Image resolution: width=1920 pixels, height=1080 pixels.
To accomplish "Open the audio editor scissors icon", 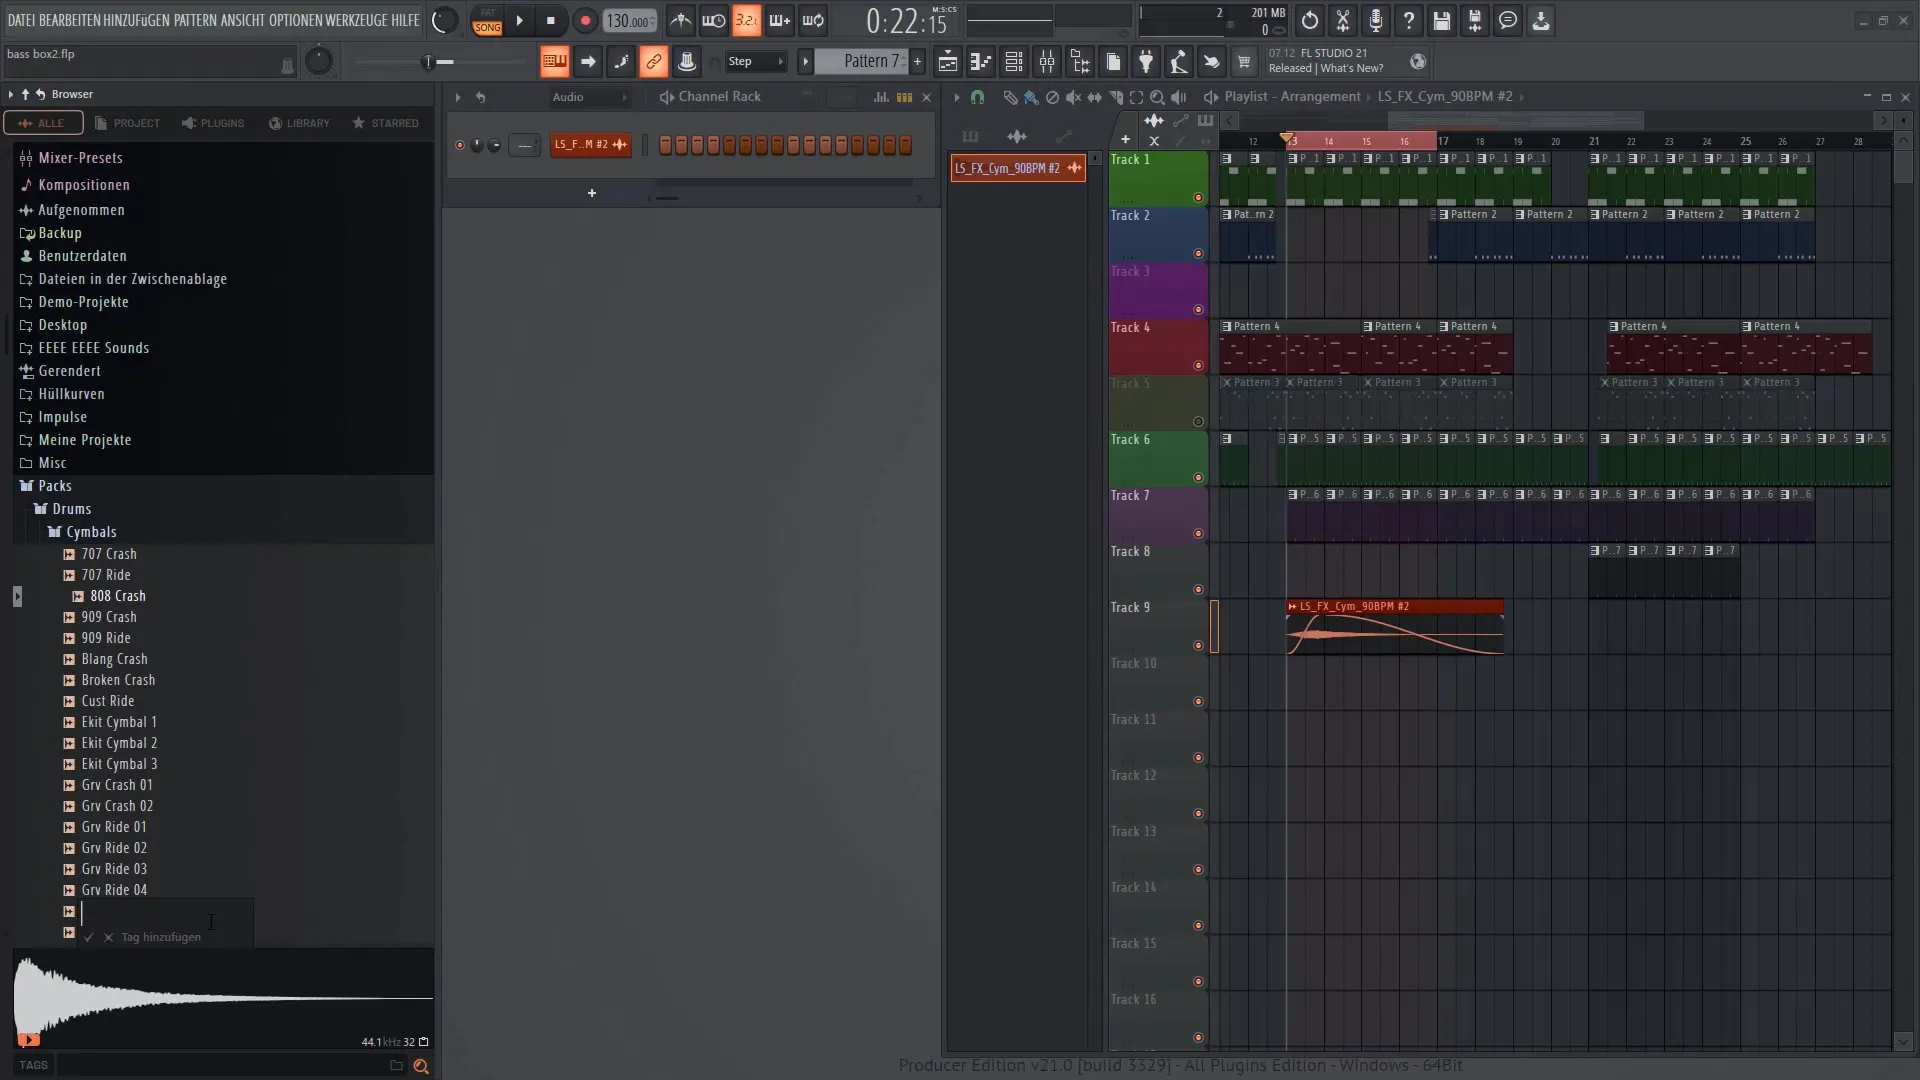I will 1343,21.
